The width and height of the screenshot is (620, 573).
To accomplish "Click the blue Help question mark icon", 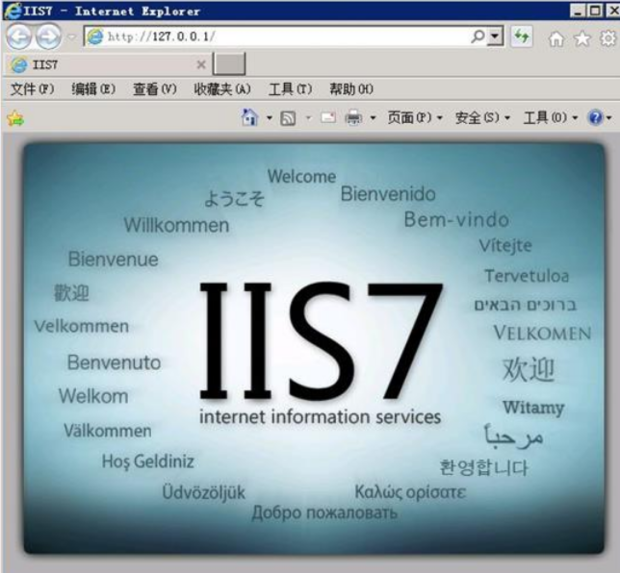I will 595,118.
